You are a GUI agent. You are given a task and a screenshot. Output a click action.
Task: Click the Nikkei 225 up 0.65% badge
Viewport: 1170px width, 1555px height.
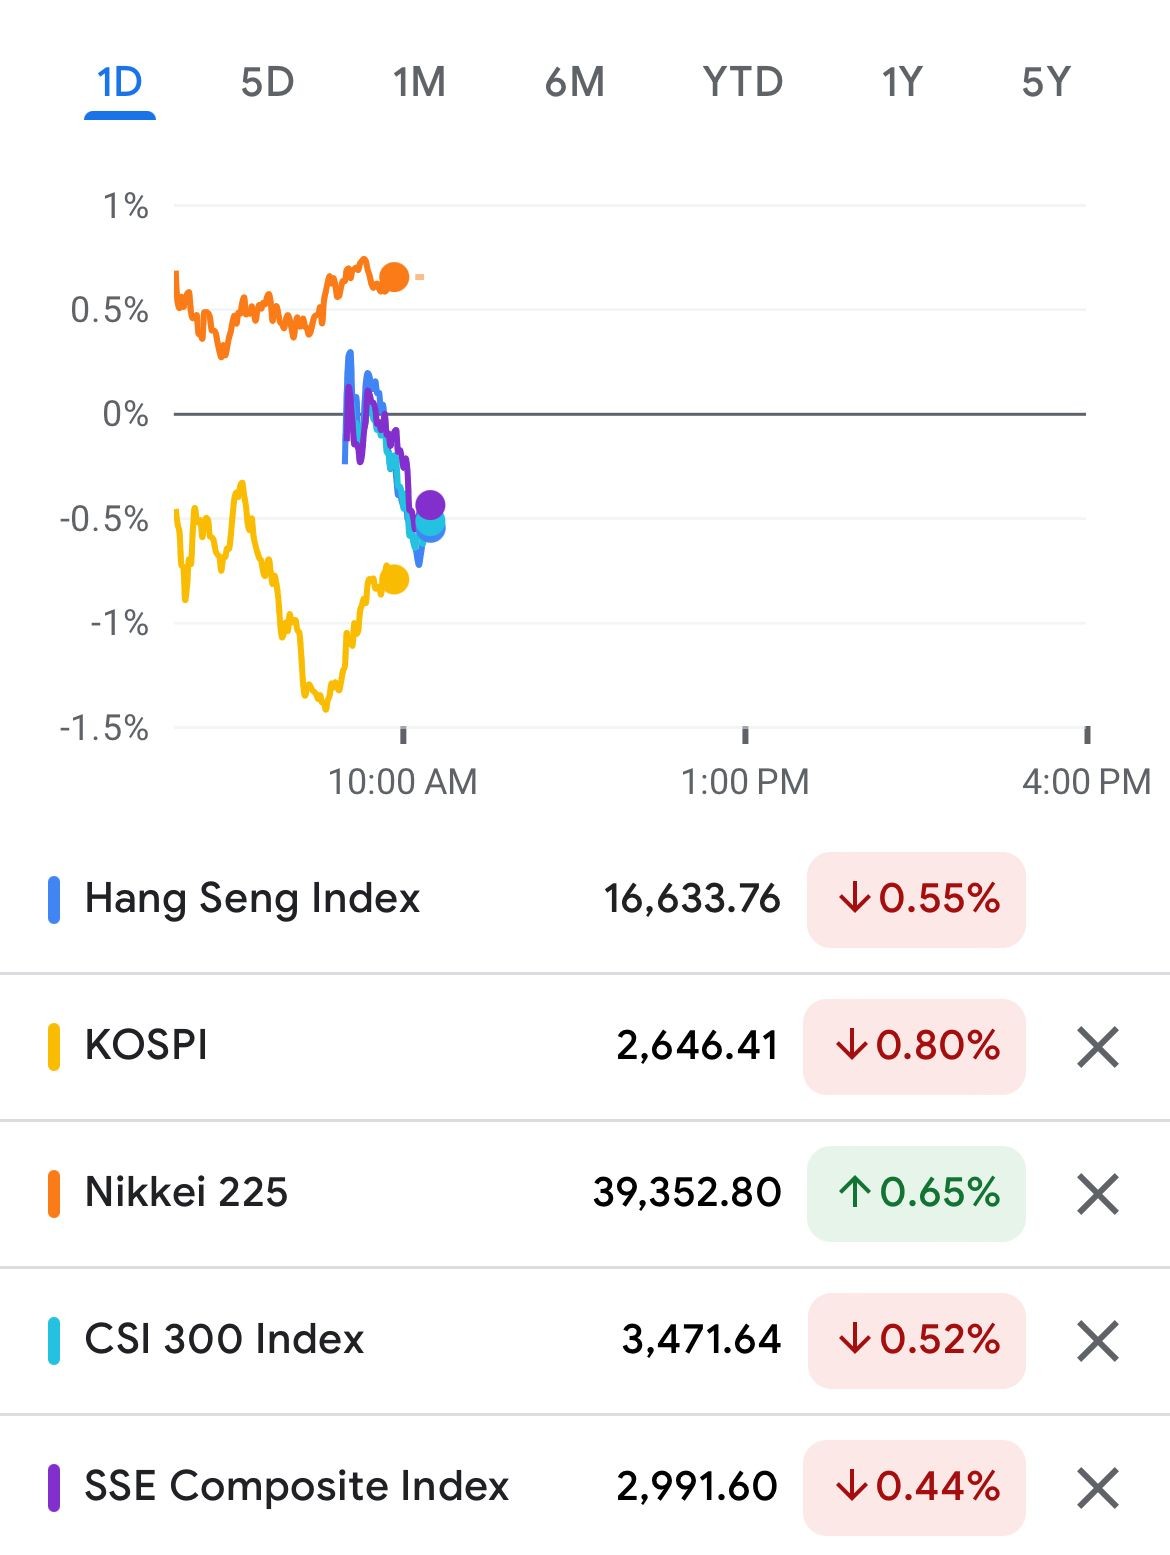[x=916, y=1194]
